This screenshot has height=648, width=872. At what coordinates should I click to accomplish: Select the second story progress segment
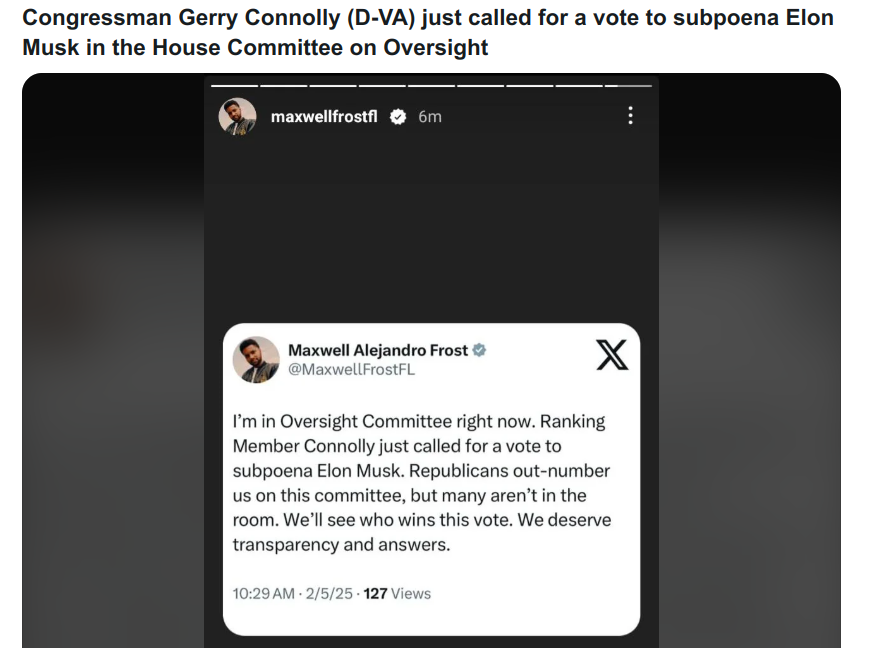pyautogui.click(x=284, y=86)
